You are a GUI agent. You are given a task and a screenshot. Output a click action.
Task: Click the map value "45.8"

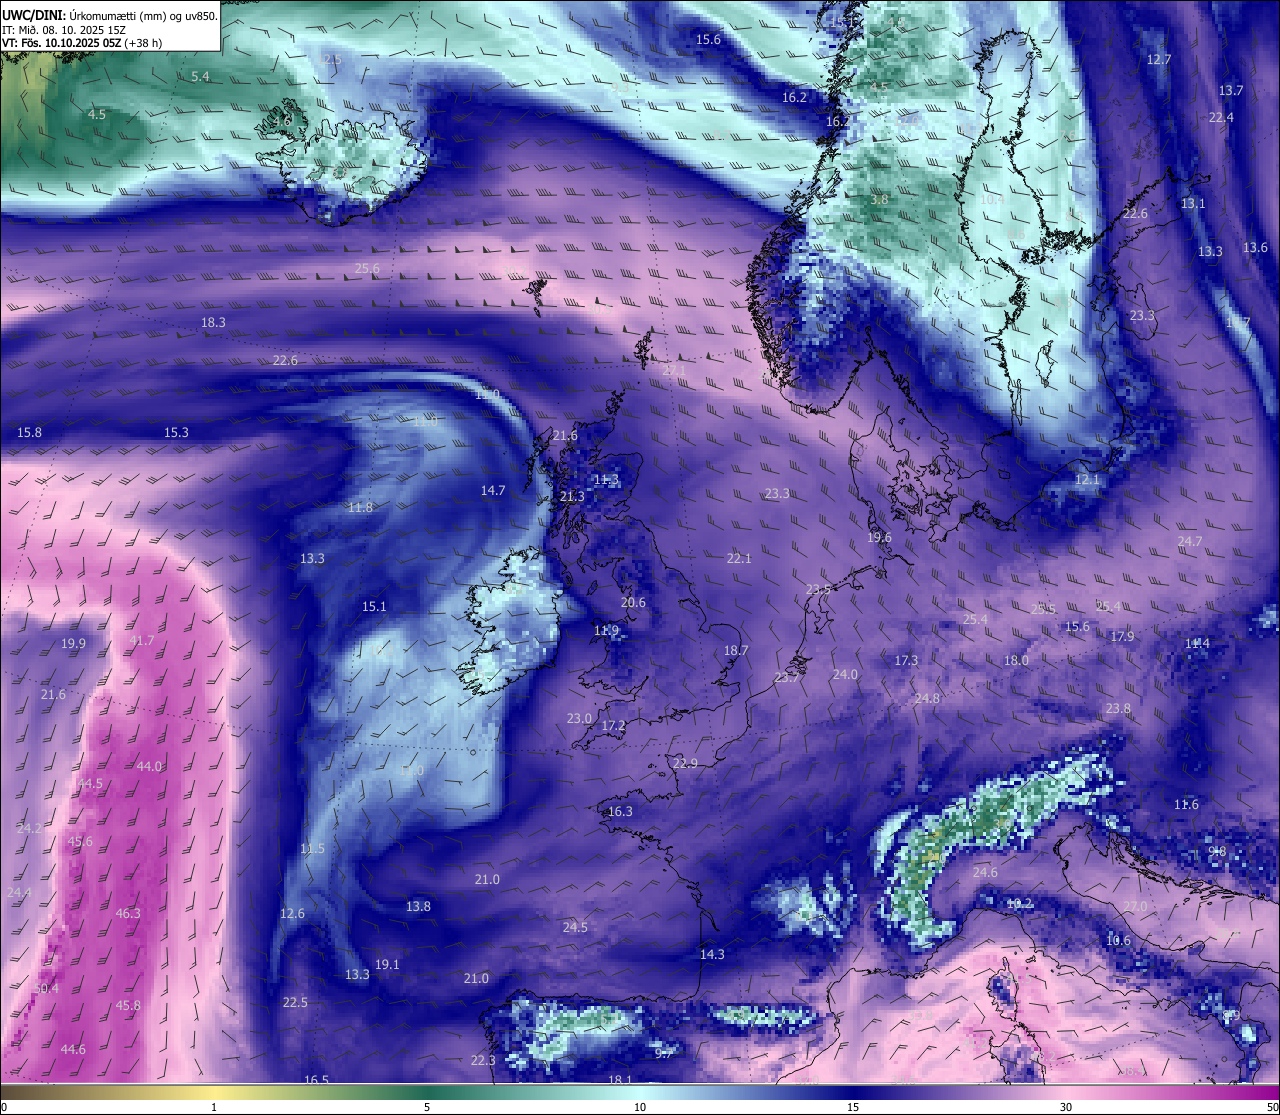point(128,1006)
